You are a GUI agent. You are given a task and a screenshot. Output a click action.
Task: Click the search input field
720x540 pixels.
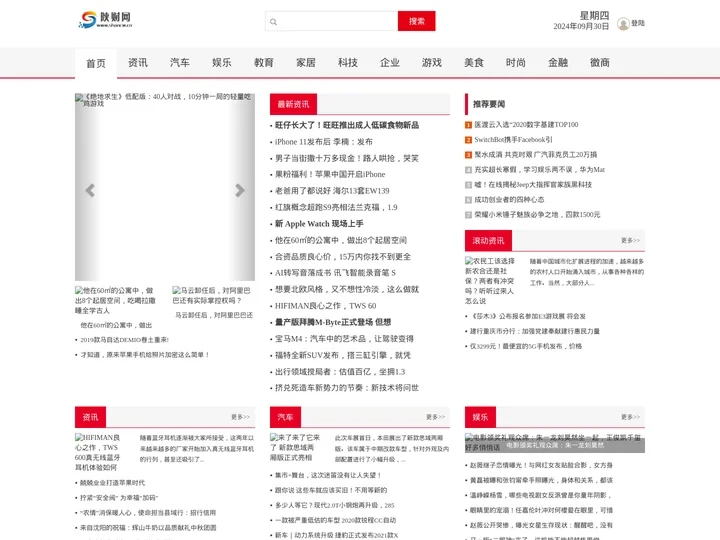pyautogui.click(x=332, y=21)
